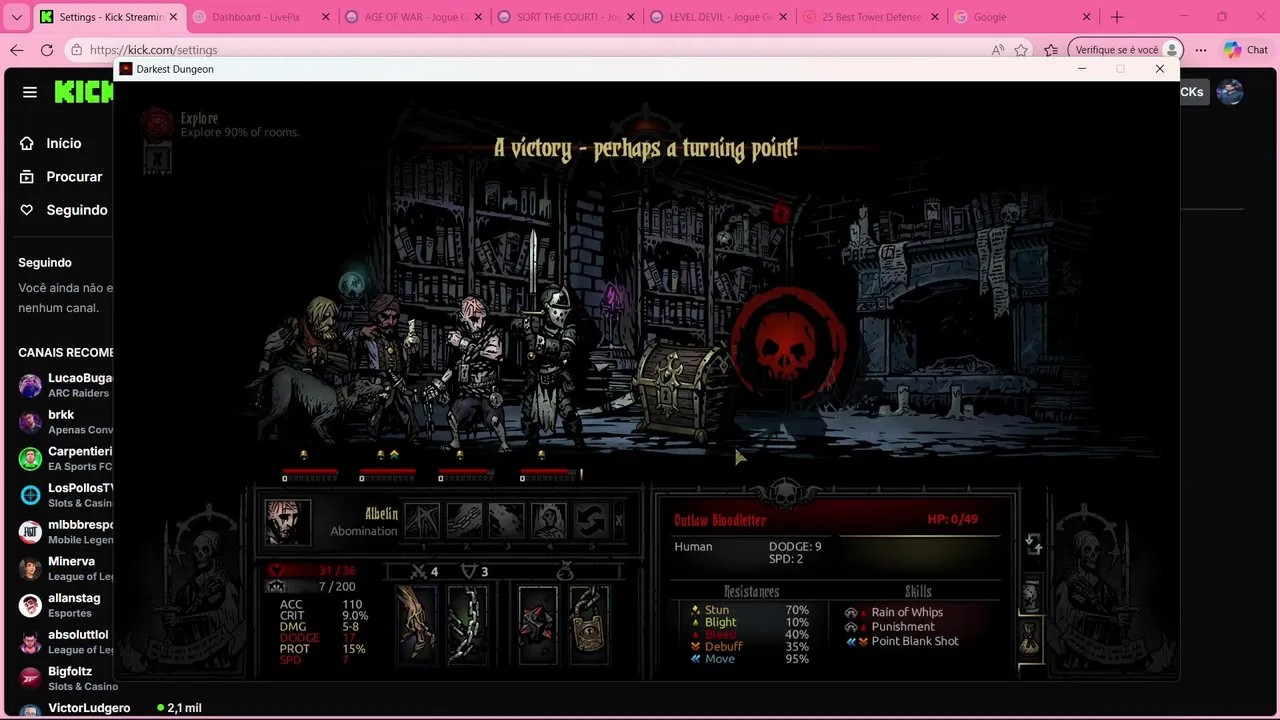Toggle the map/inventory swap arrow icon
1280x720 pixels.
(1033, 544)
